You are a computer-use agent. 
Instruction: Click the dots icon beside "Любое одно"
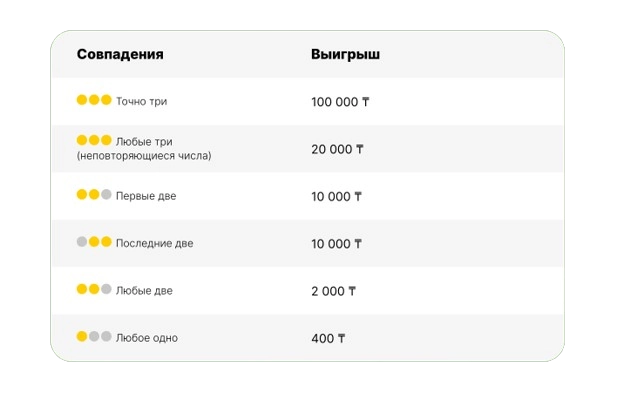tap(93, 337)
